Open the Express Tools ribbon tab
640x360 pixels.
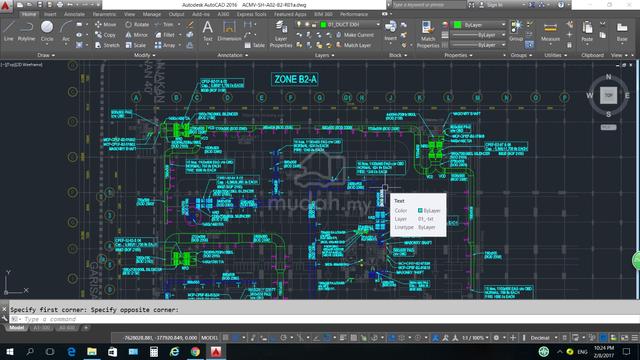(x=251, y=14)
